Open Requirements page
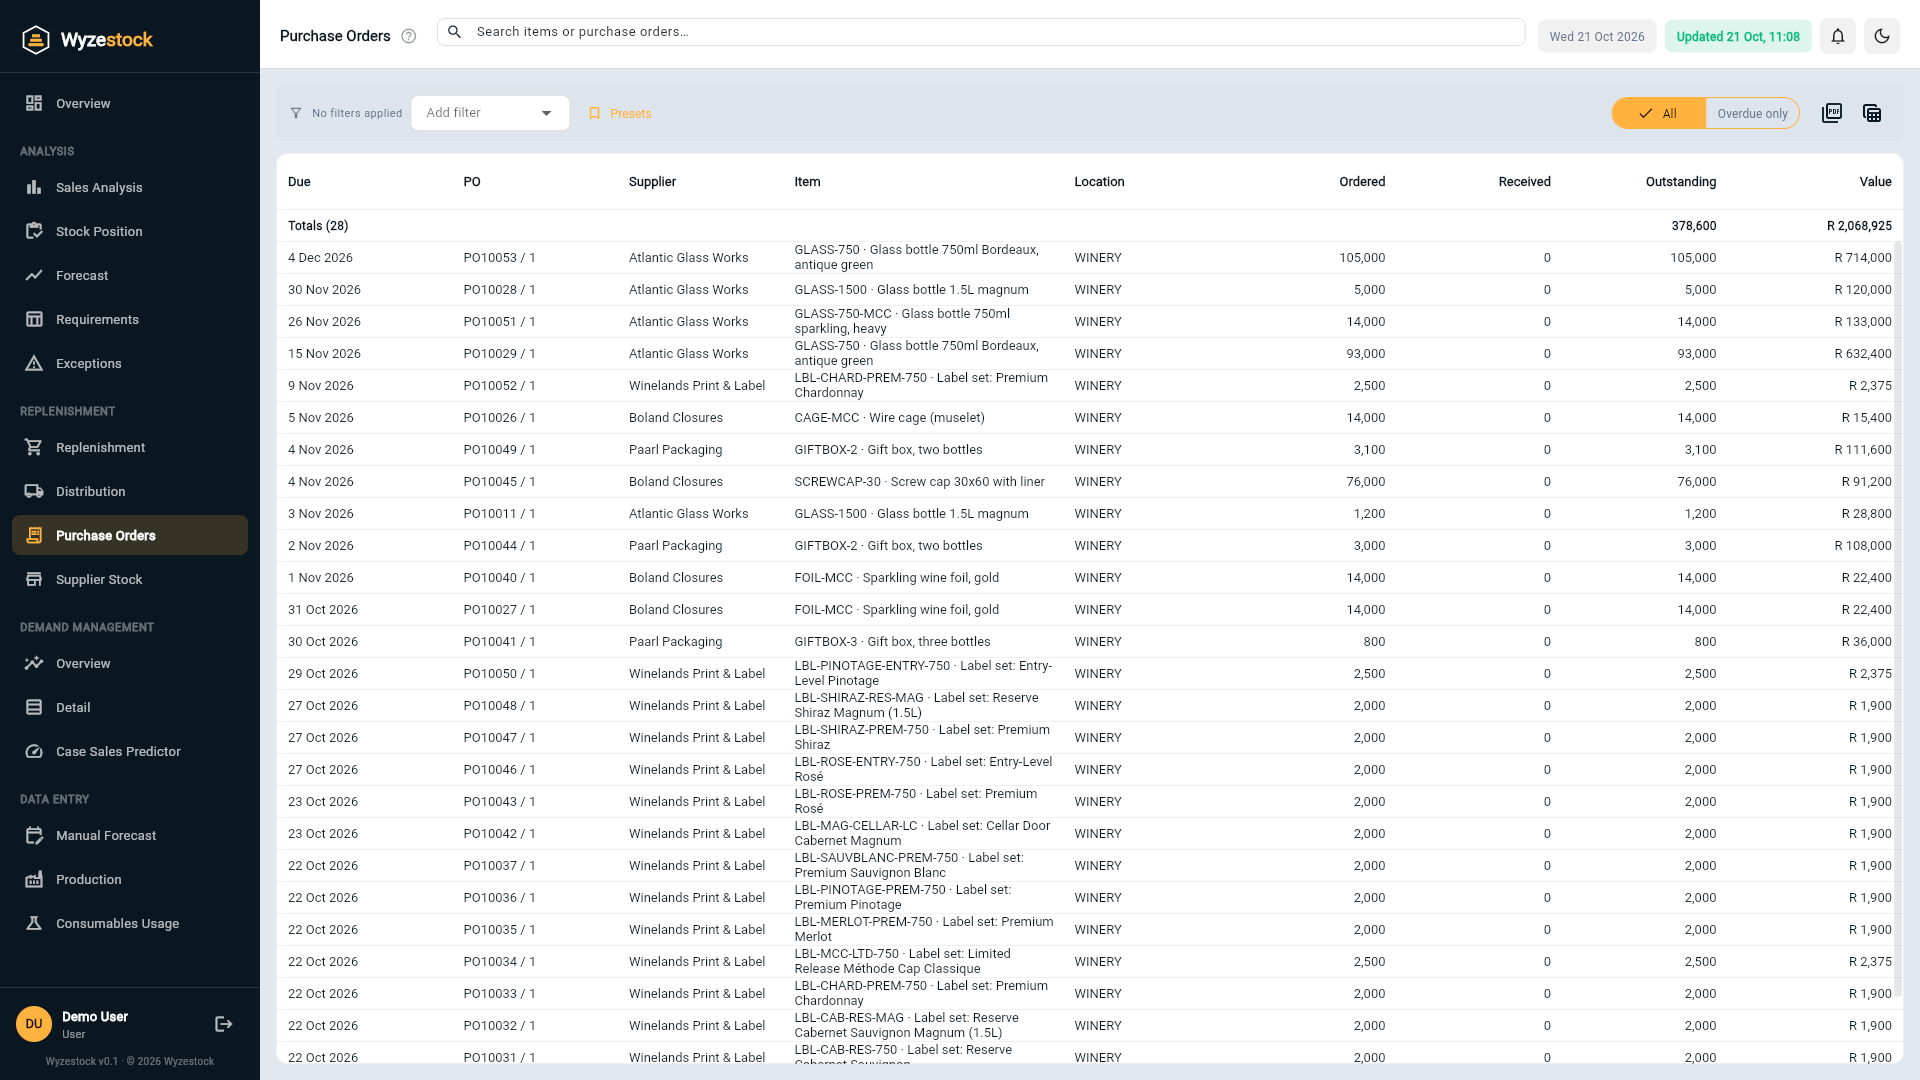The width and height of the screenshot is (1920, 1080). tap(130, 319)
